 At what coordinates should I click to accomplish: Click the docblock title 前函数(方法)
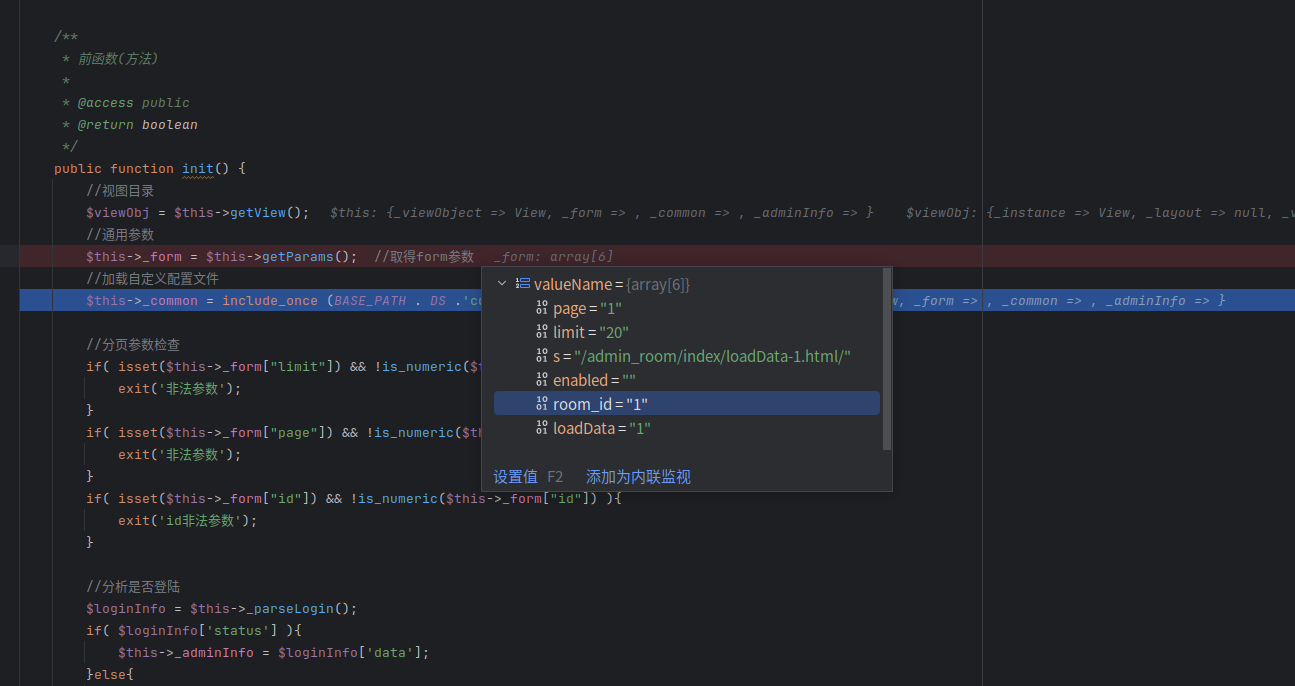(x=118, y=58)
